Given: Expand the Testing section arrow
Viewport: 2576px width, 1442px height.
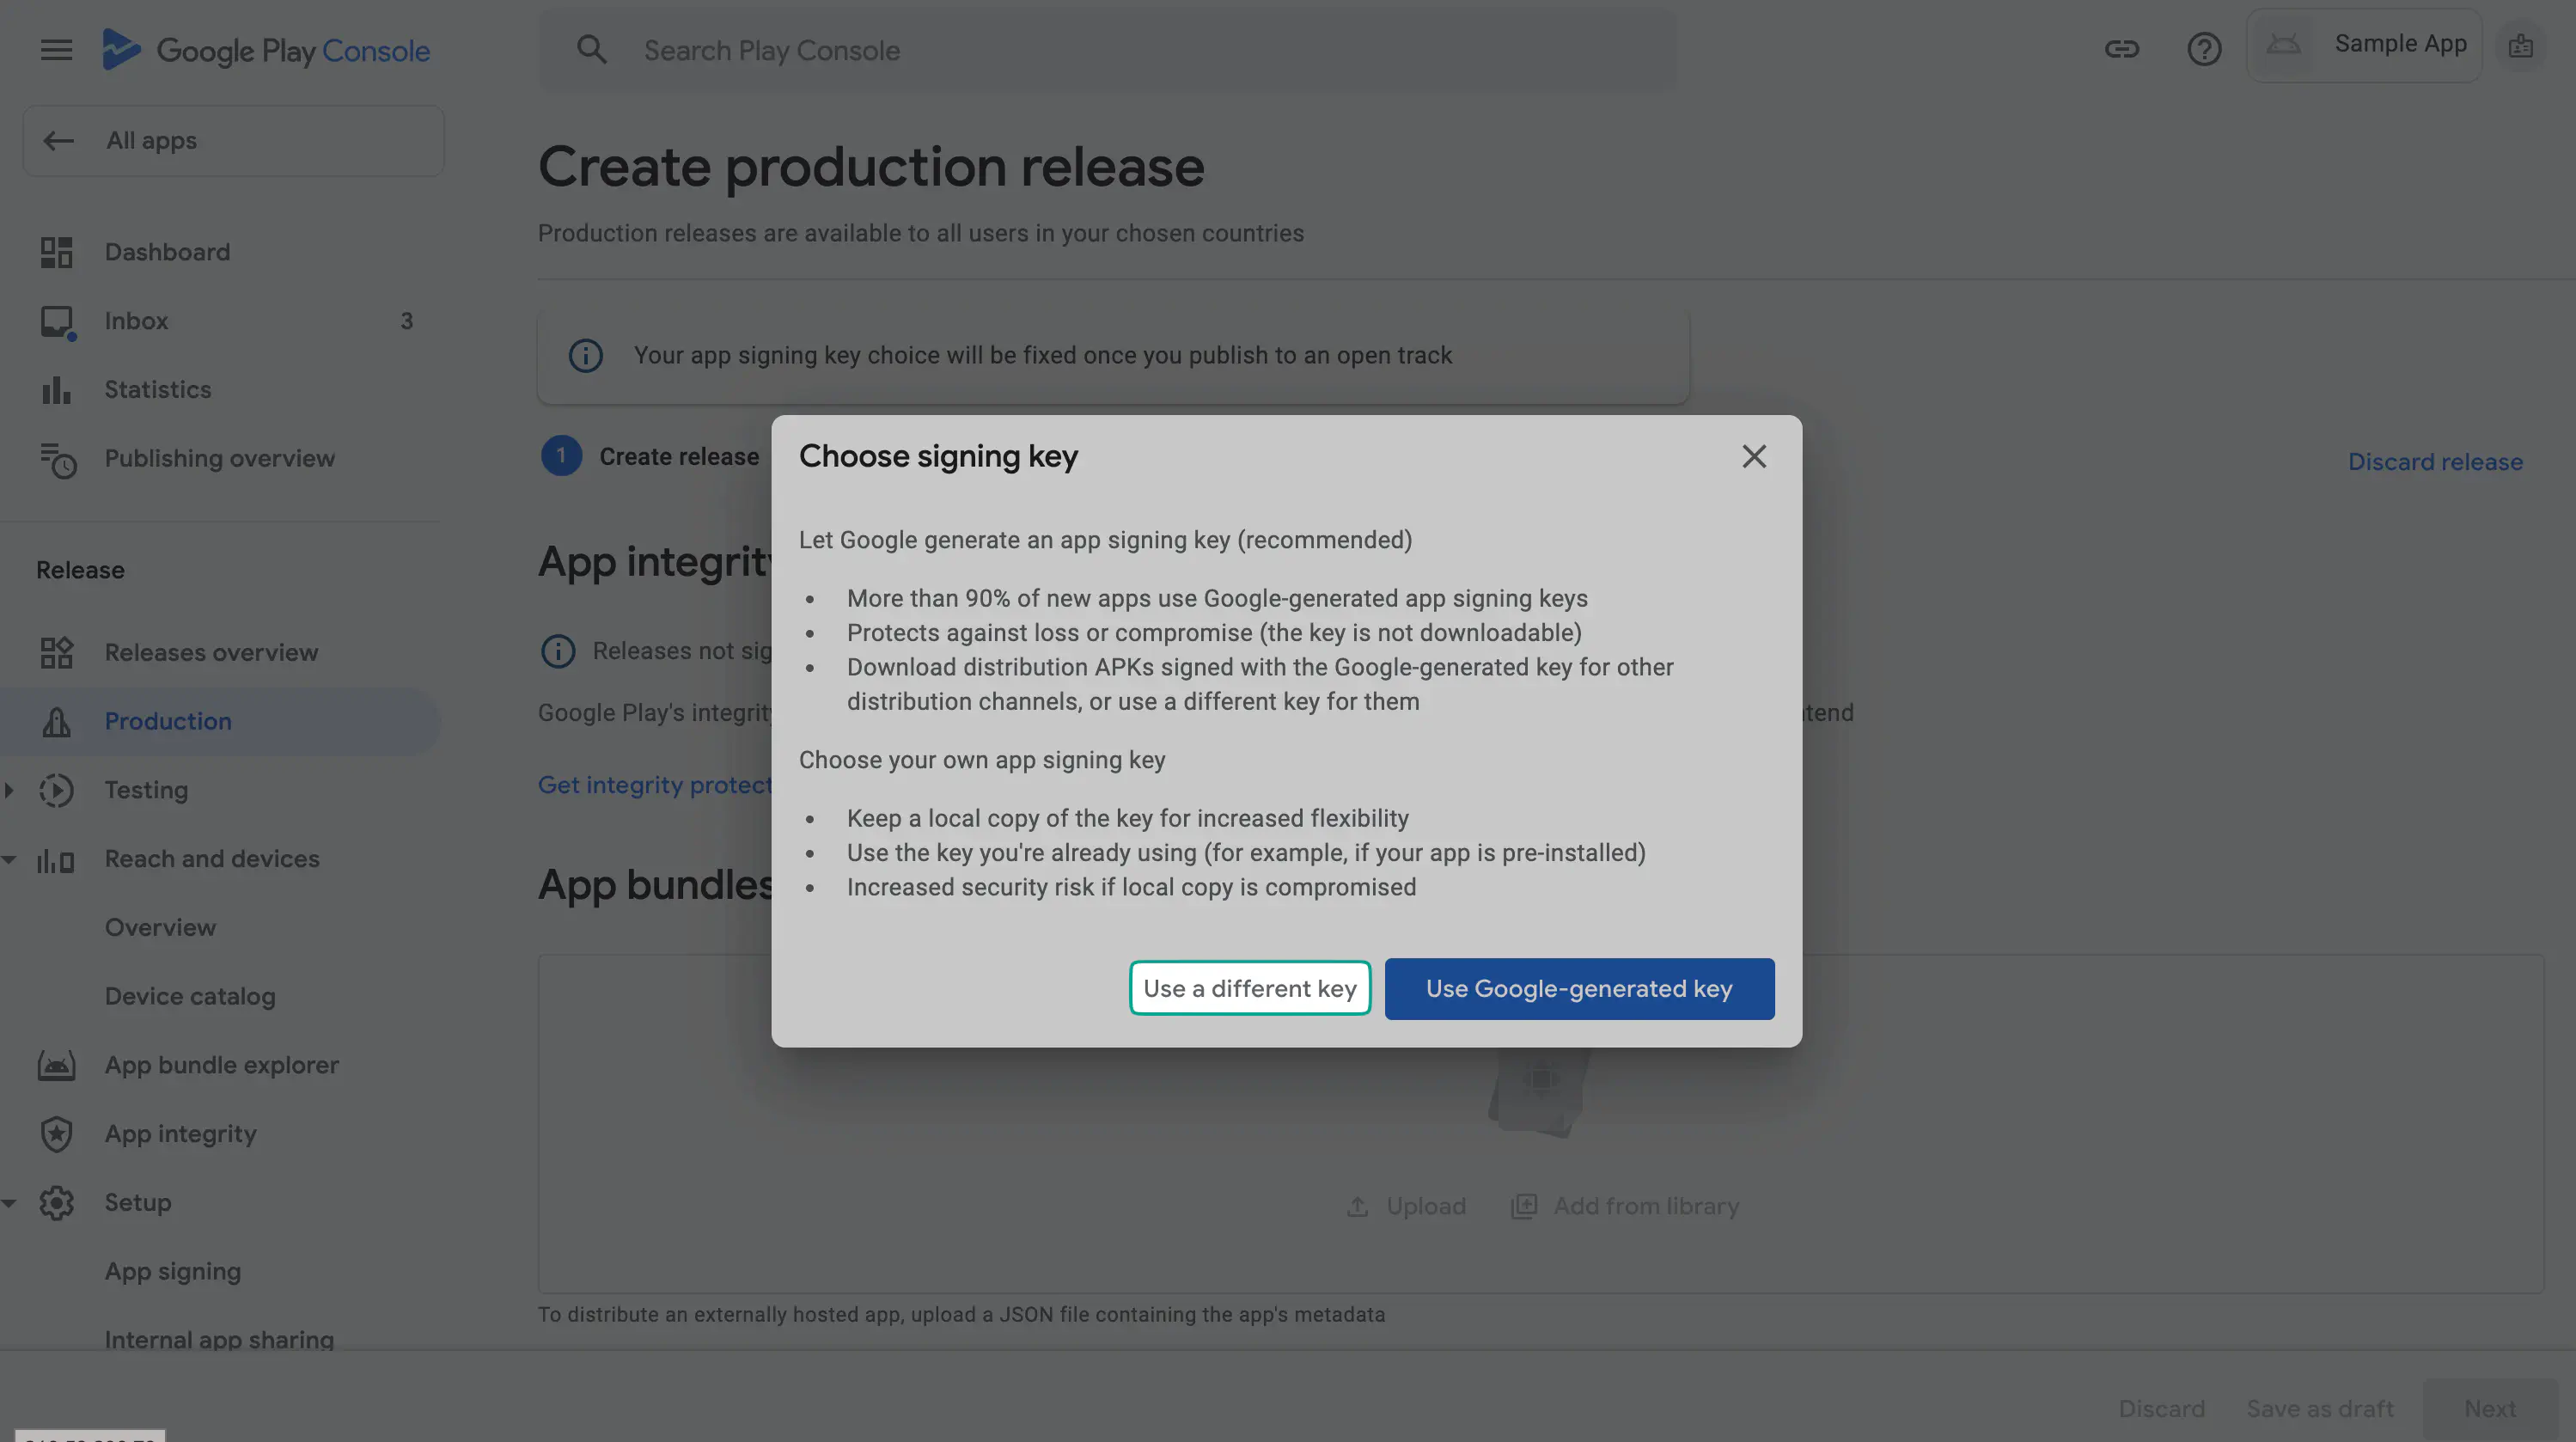Looking at the screenshot, I should tap(9, 790).
